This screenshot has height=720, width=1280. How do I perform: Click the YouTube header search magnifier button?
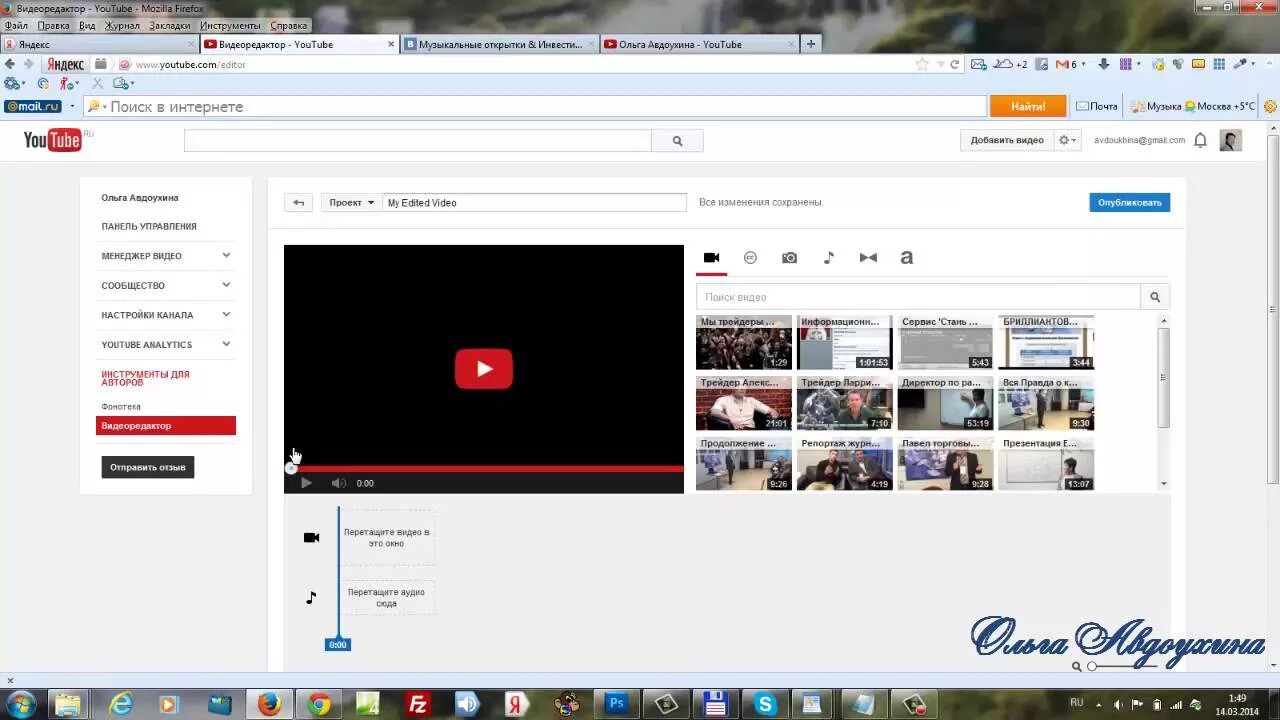[x=677, y=141]
